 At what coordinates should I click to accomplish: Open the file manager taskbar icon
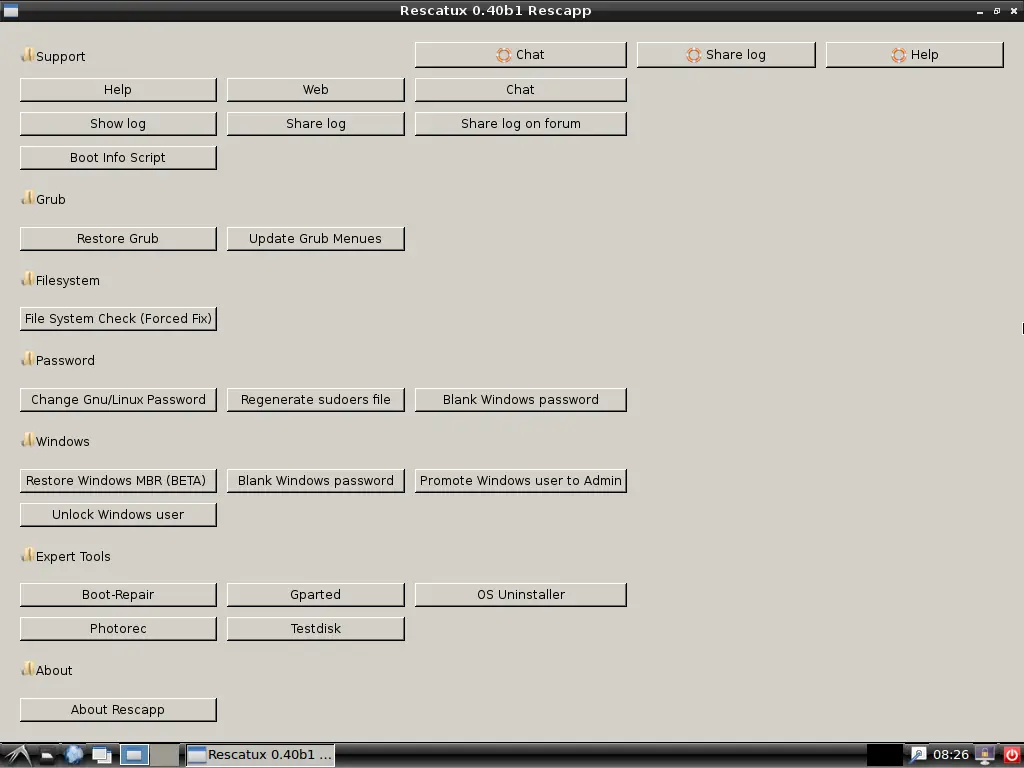click(47, 756)
